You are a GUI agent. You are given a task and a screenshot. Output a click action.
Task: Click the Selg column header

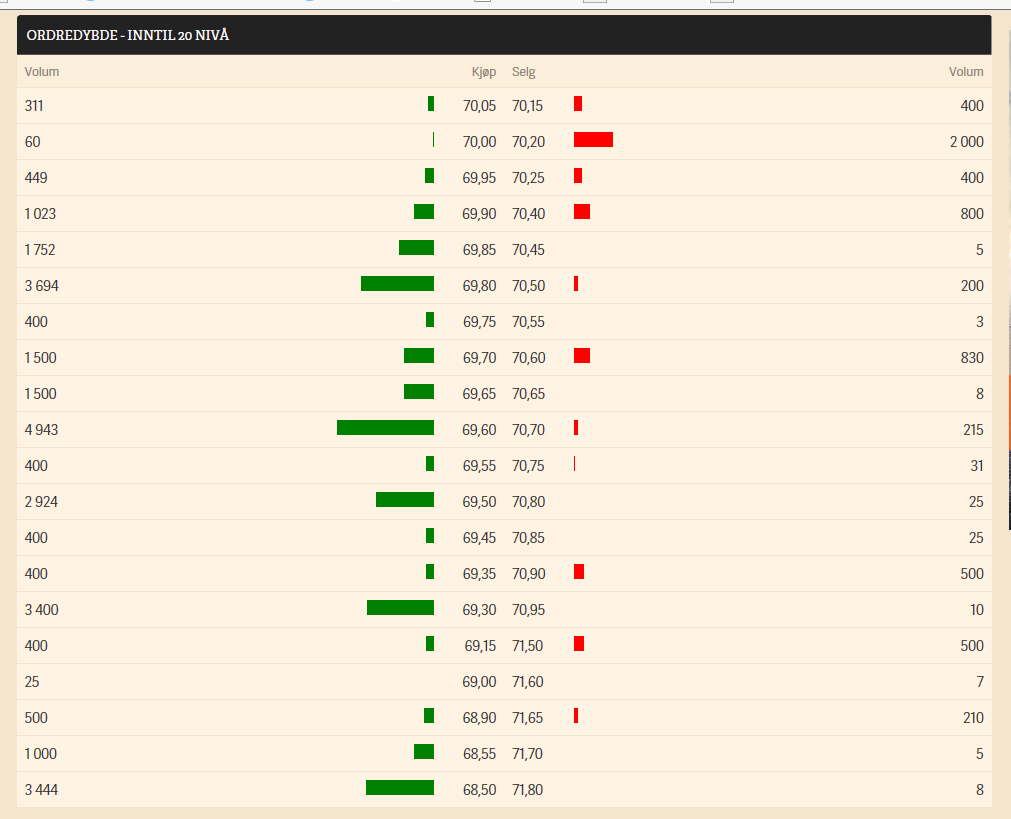click(x=524, y=72)
